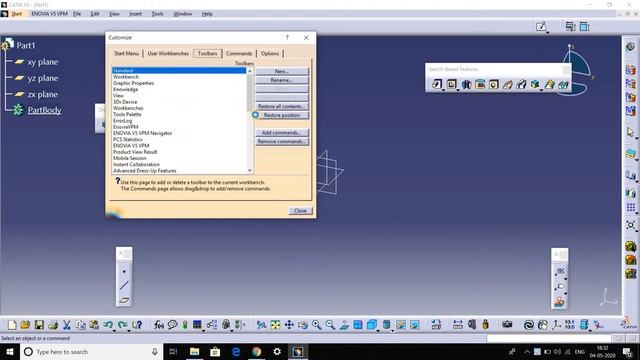Switch to User Workbenches tab
Image resolution: width=640 pixels, height=360 pixels.
(x=168, y=53)
